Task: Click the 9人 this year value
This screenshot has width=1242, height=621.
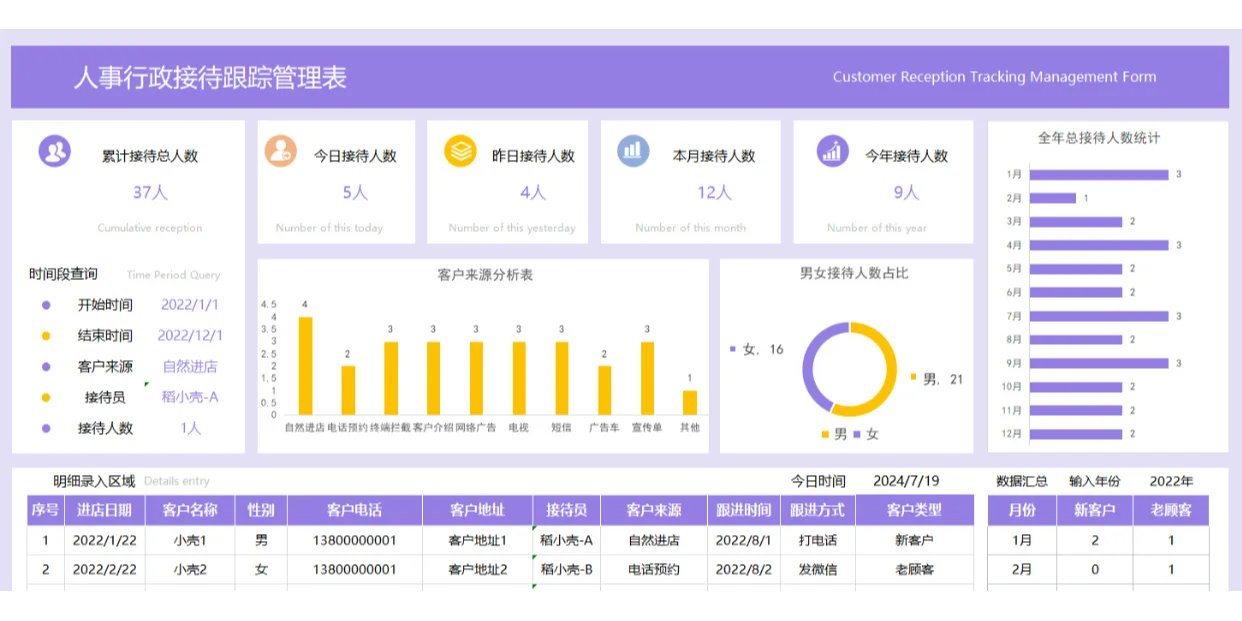Action: (x=906, y=192)
